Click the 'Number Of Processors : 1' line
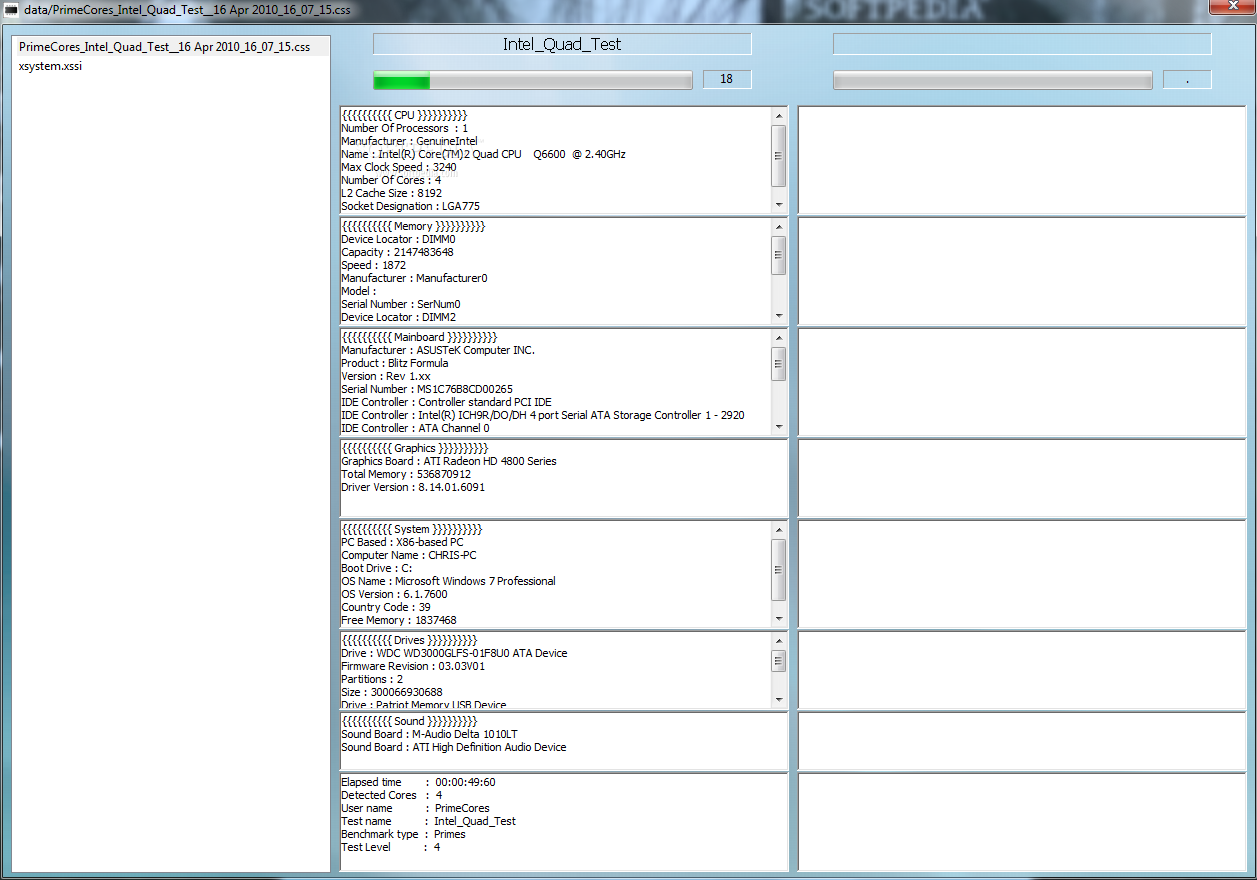This screenshot has height=880, width=1257. coord(404,128)
